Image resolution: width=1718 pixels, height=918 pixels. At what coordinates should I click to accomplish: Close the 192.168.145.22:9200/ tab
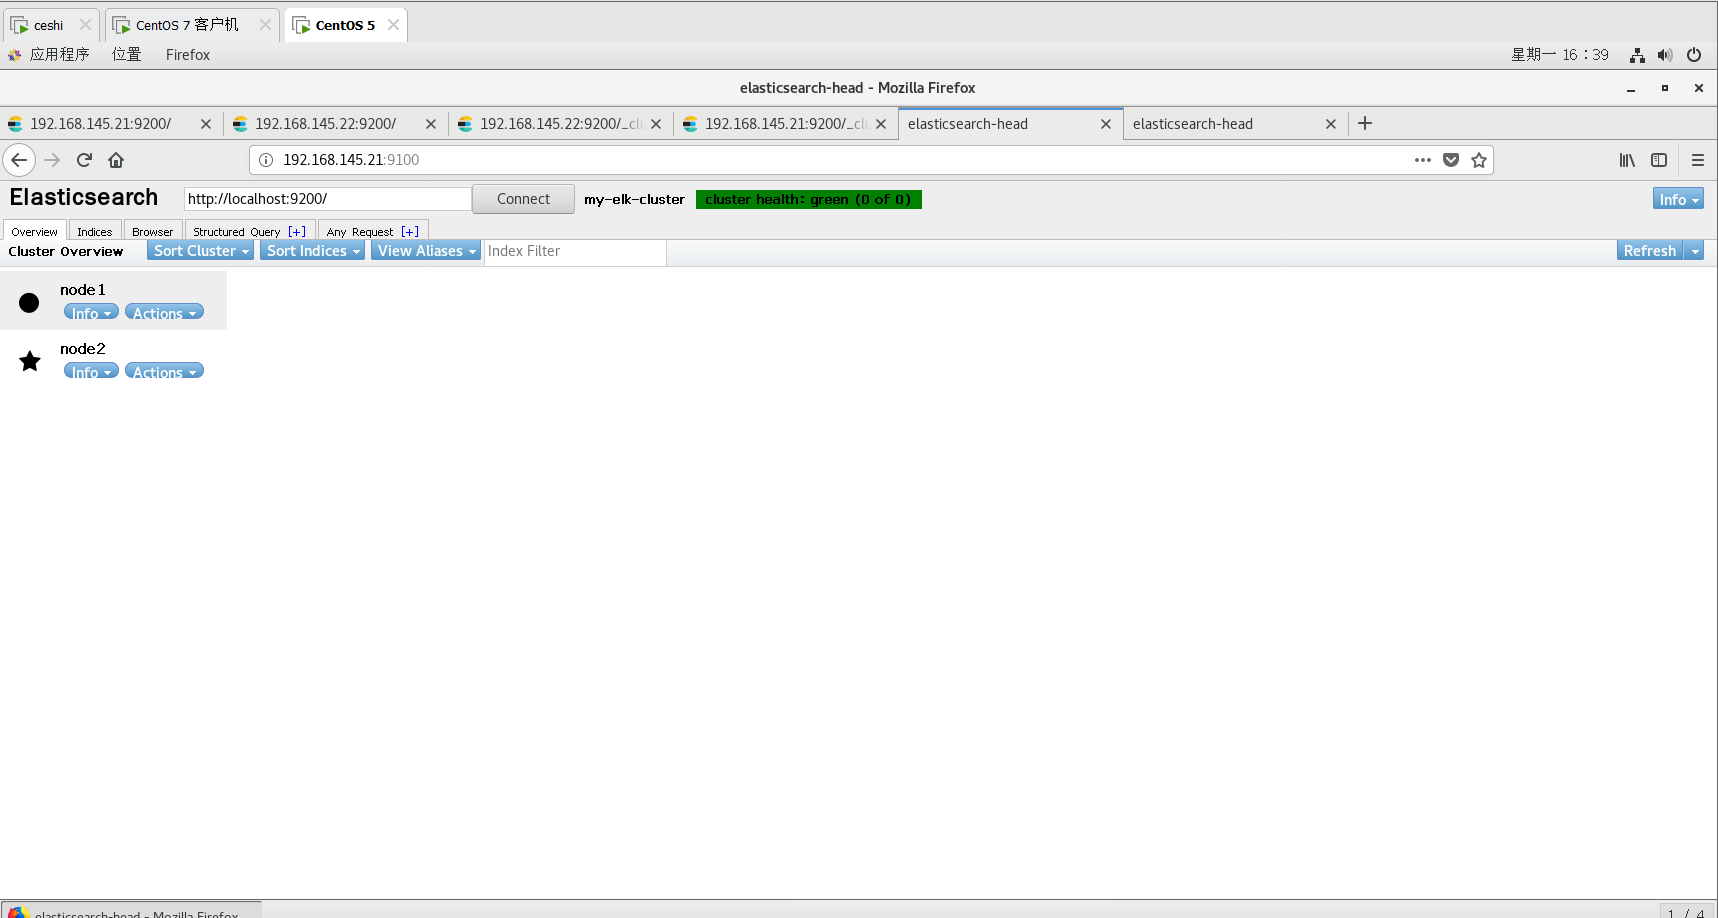(x=431, y=124)
